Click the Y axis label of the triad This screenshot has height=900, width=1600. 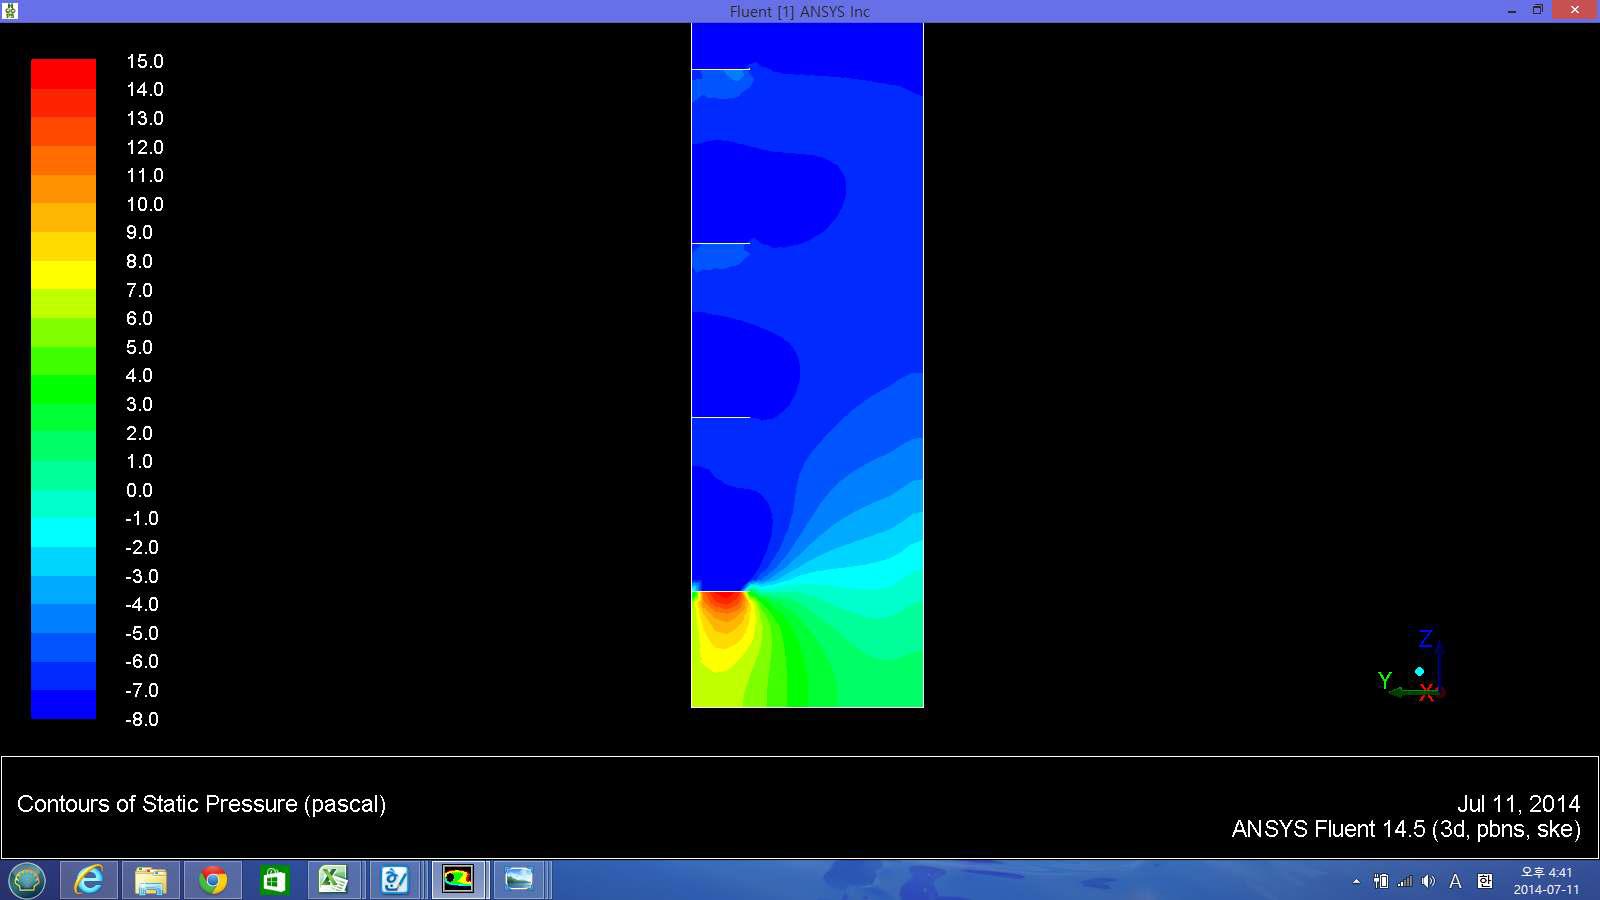[1384, 680]
